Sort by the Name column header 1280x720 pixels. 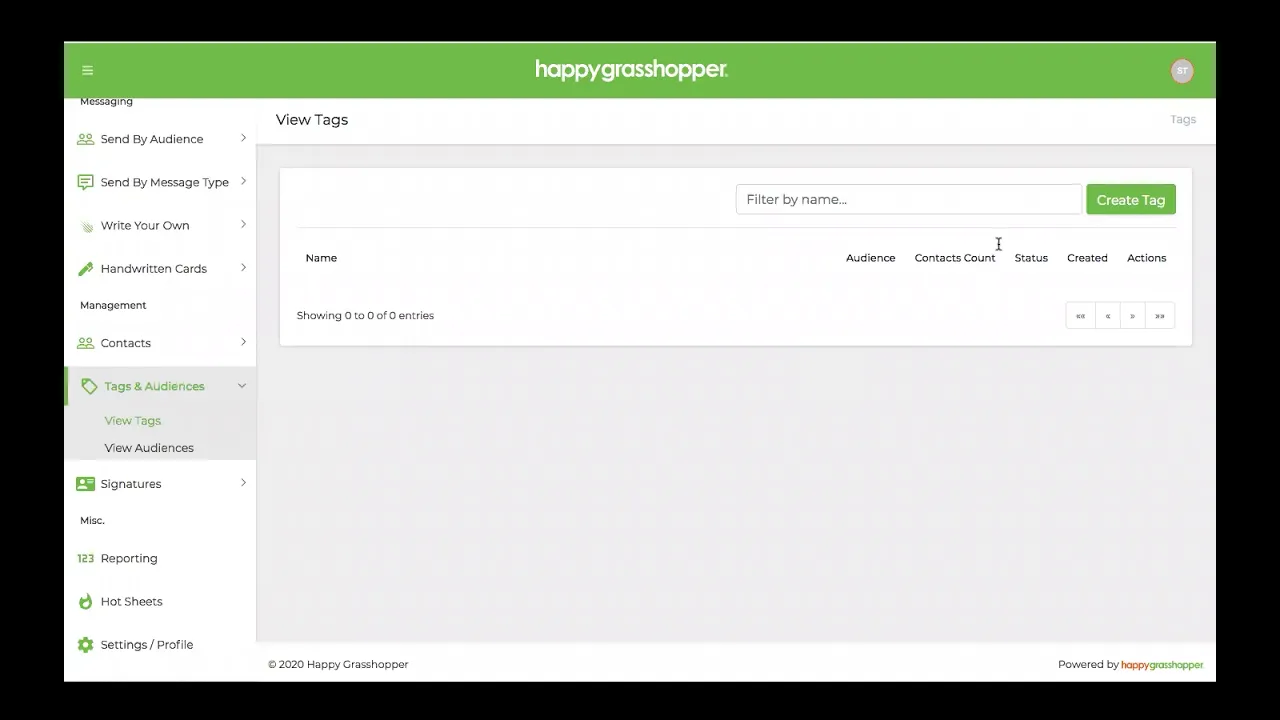tap(321, 258)
